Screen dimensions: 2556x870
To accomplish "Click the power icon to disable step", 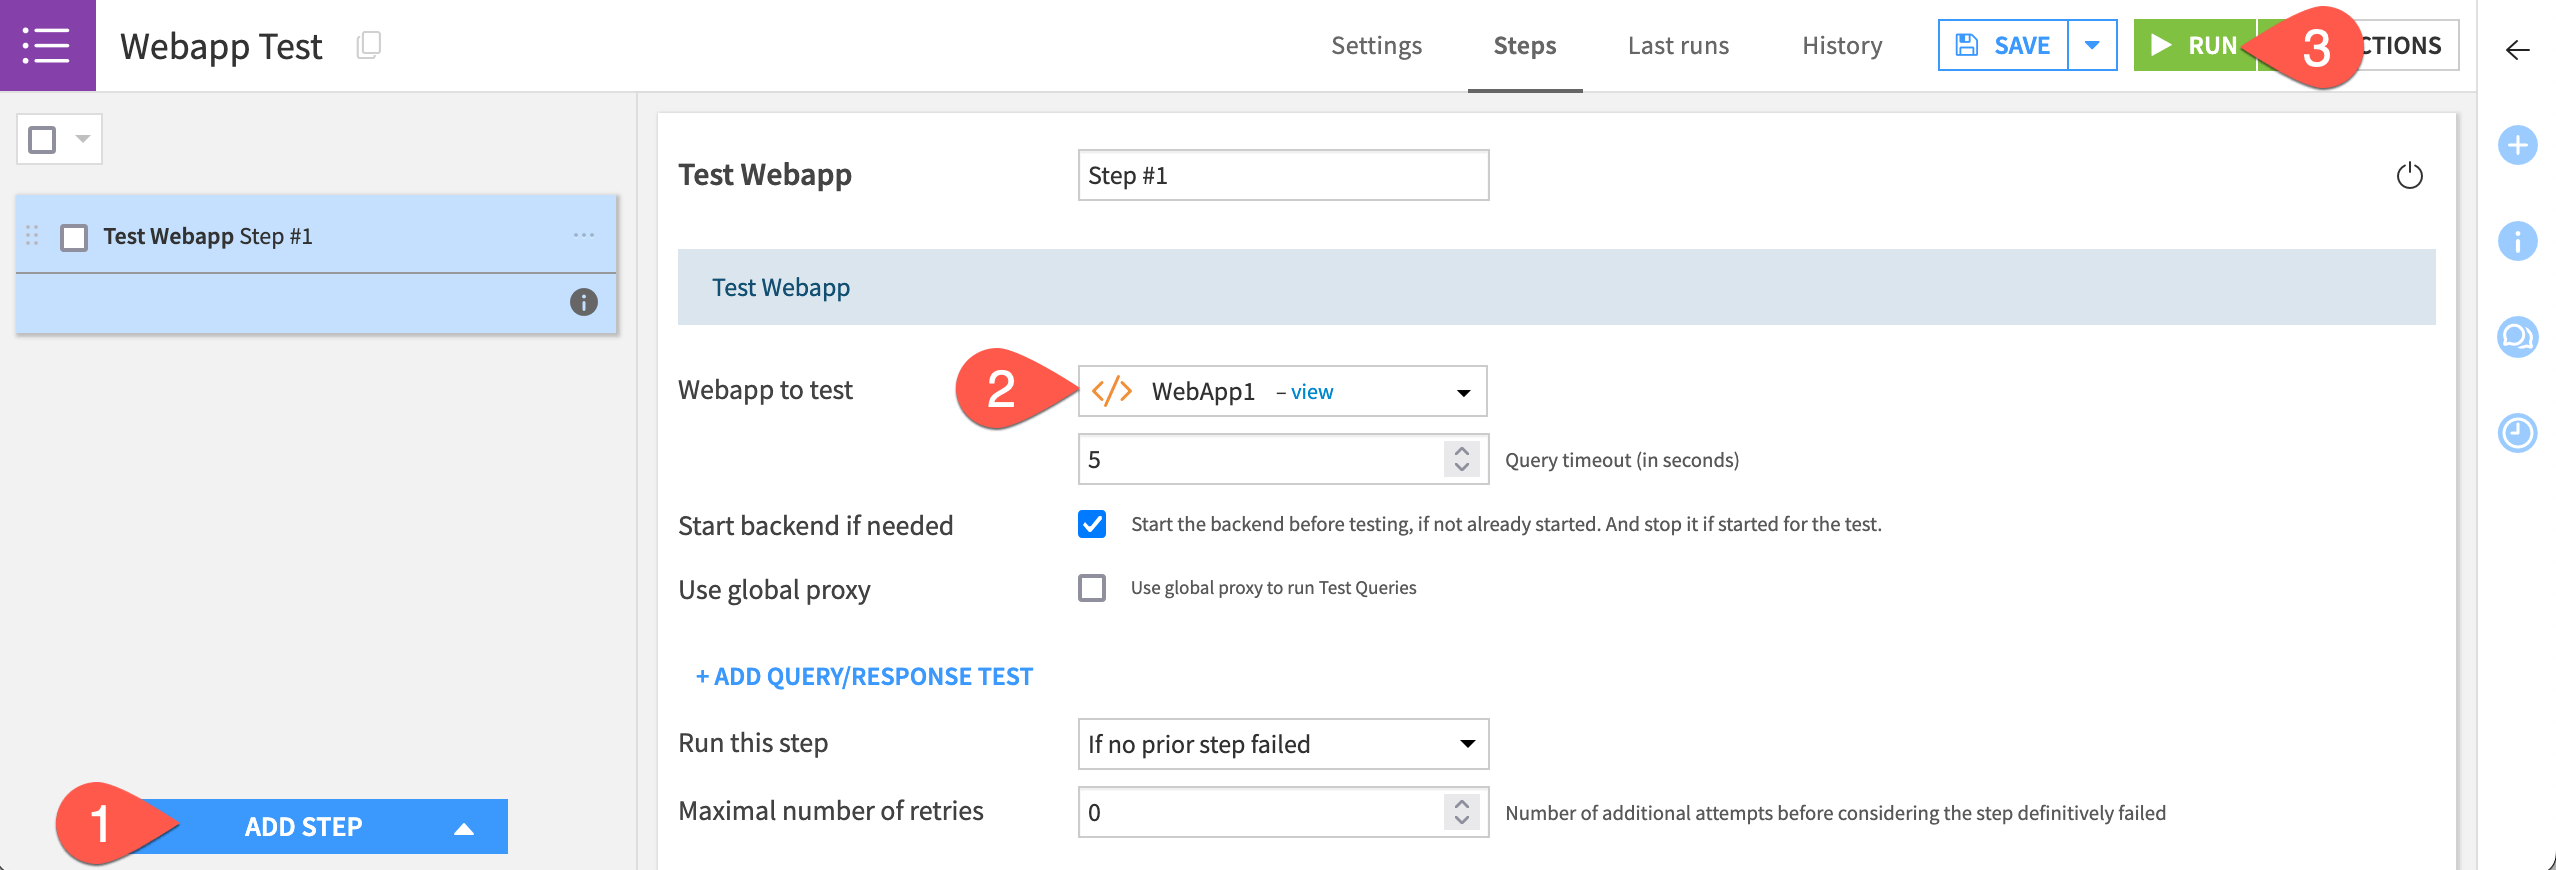I will click(2409, 175).
